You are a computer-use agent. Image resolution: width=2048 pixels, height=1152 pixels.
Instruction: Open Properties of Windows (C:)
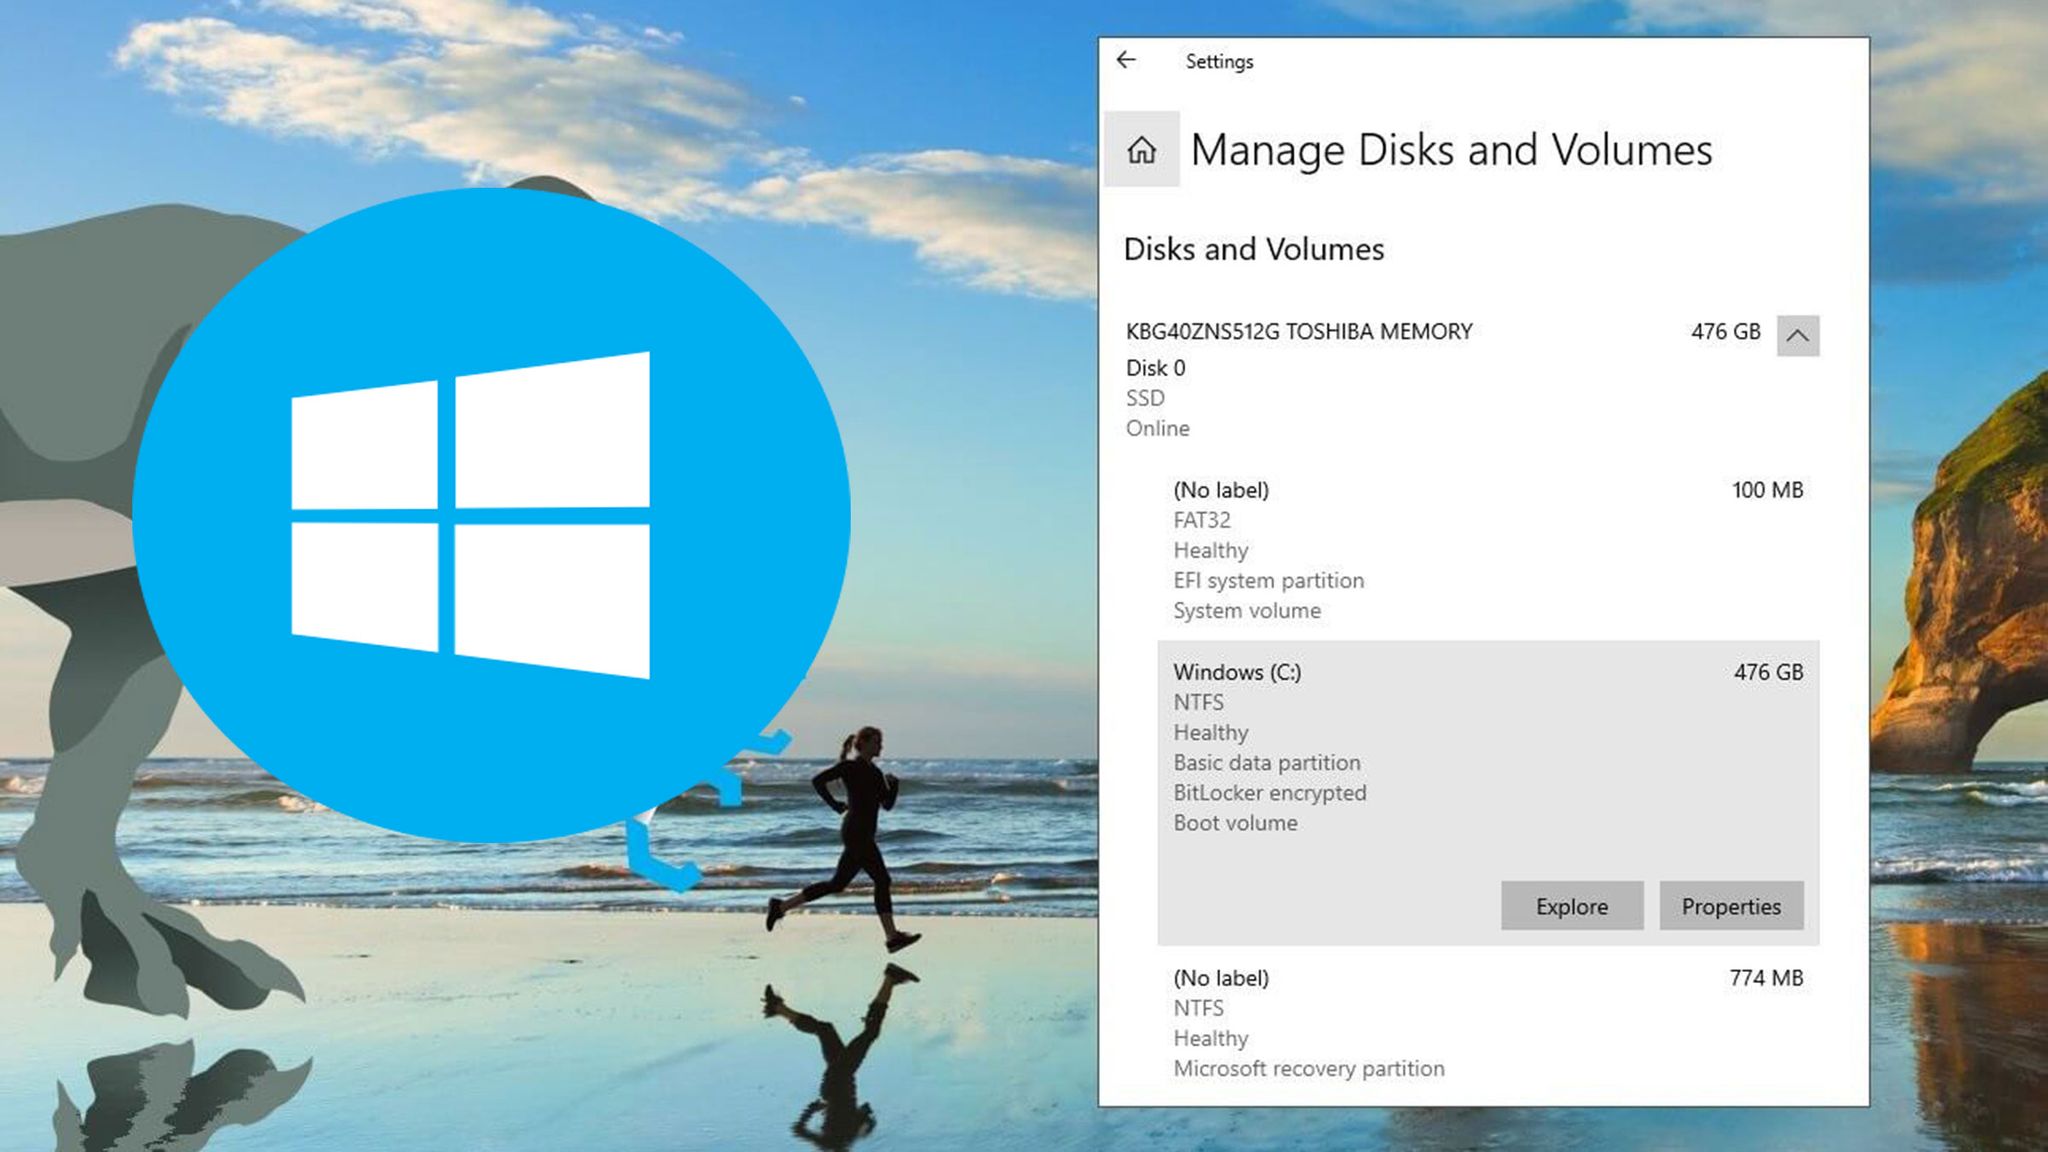click(1731, 906)
